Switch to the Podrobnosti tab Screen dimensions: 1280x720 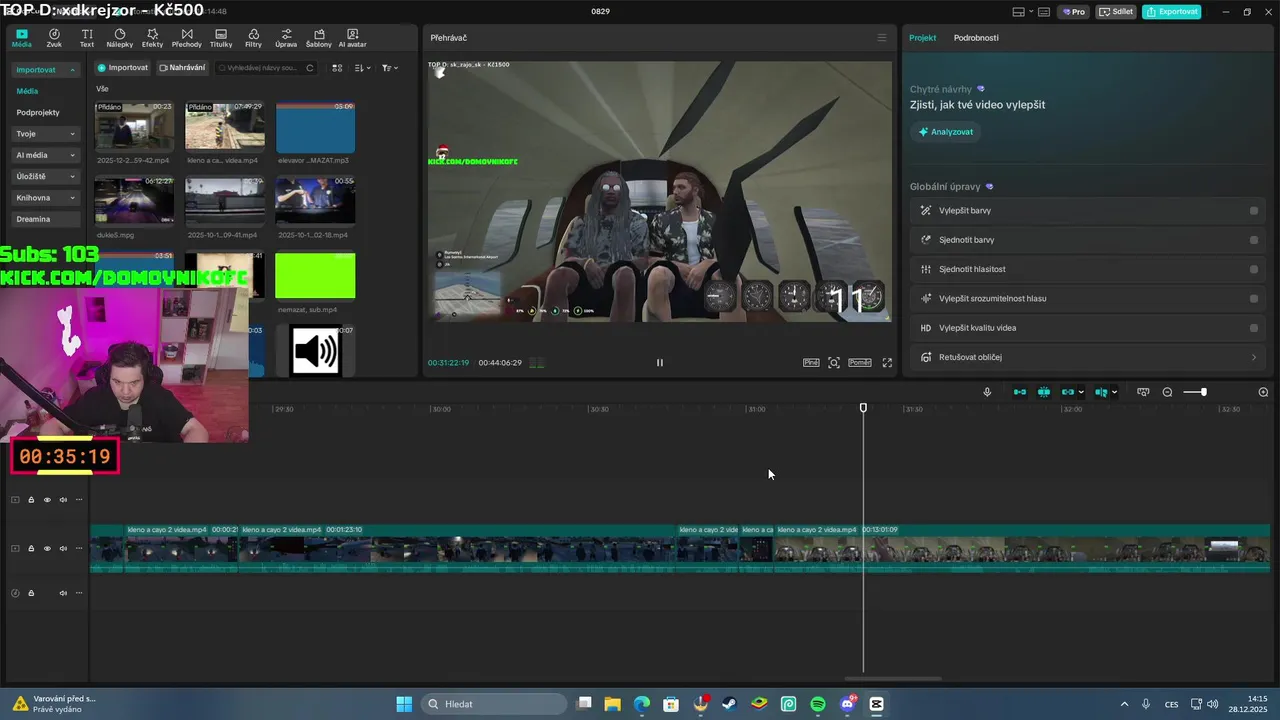976,38
